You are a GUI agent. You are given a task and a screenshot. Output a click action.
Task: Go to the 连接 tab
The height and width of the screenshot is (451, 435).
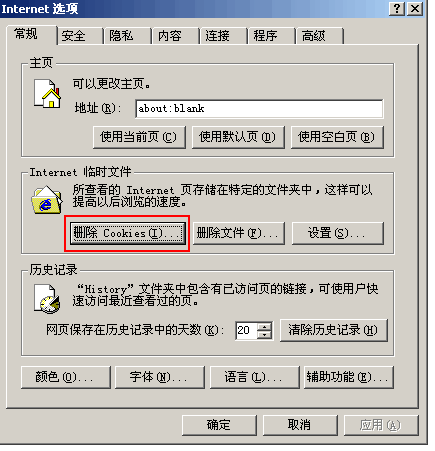point(223,36)
